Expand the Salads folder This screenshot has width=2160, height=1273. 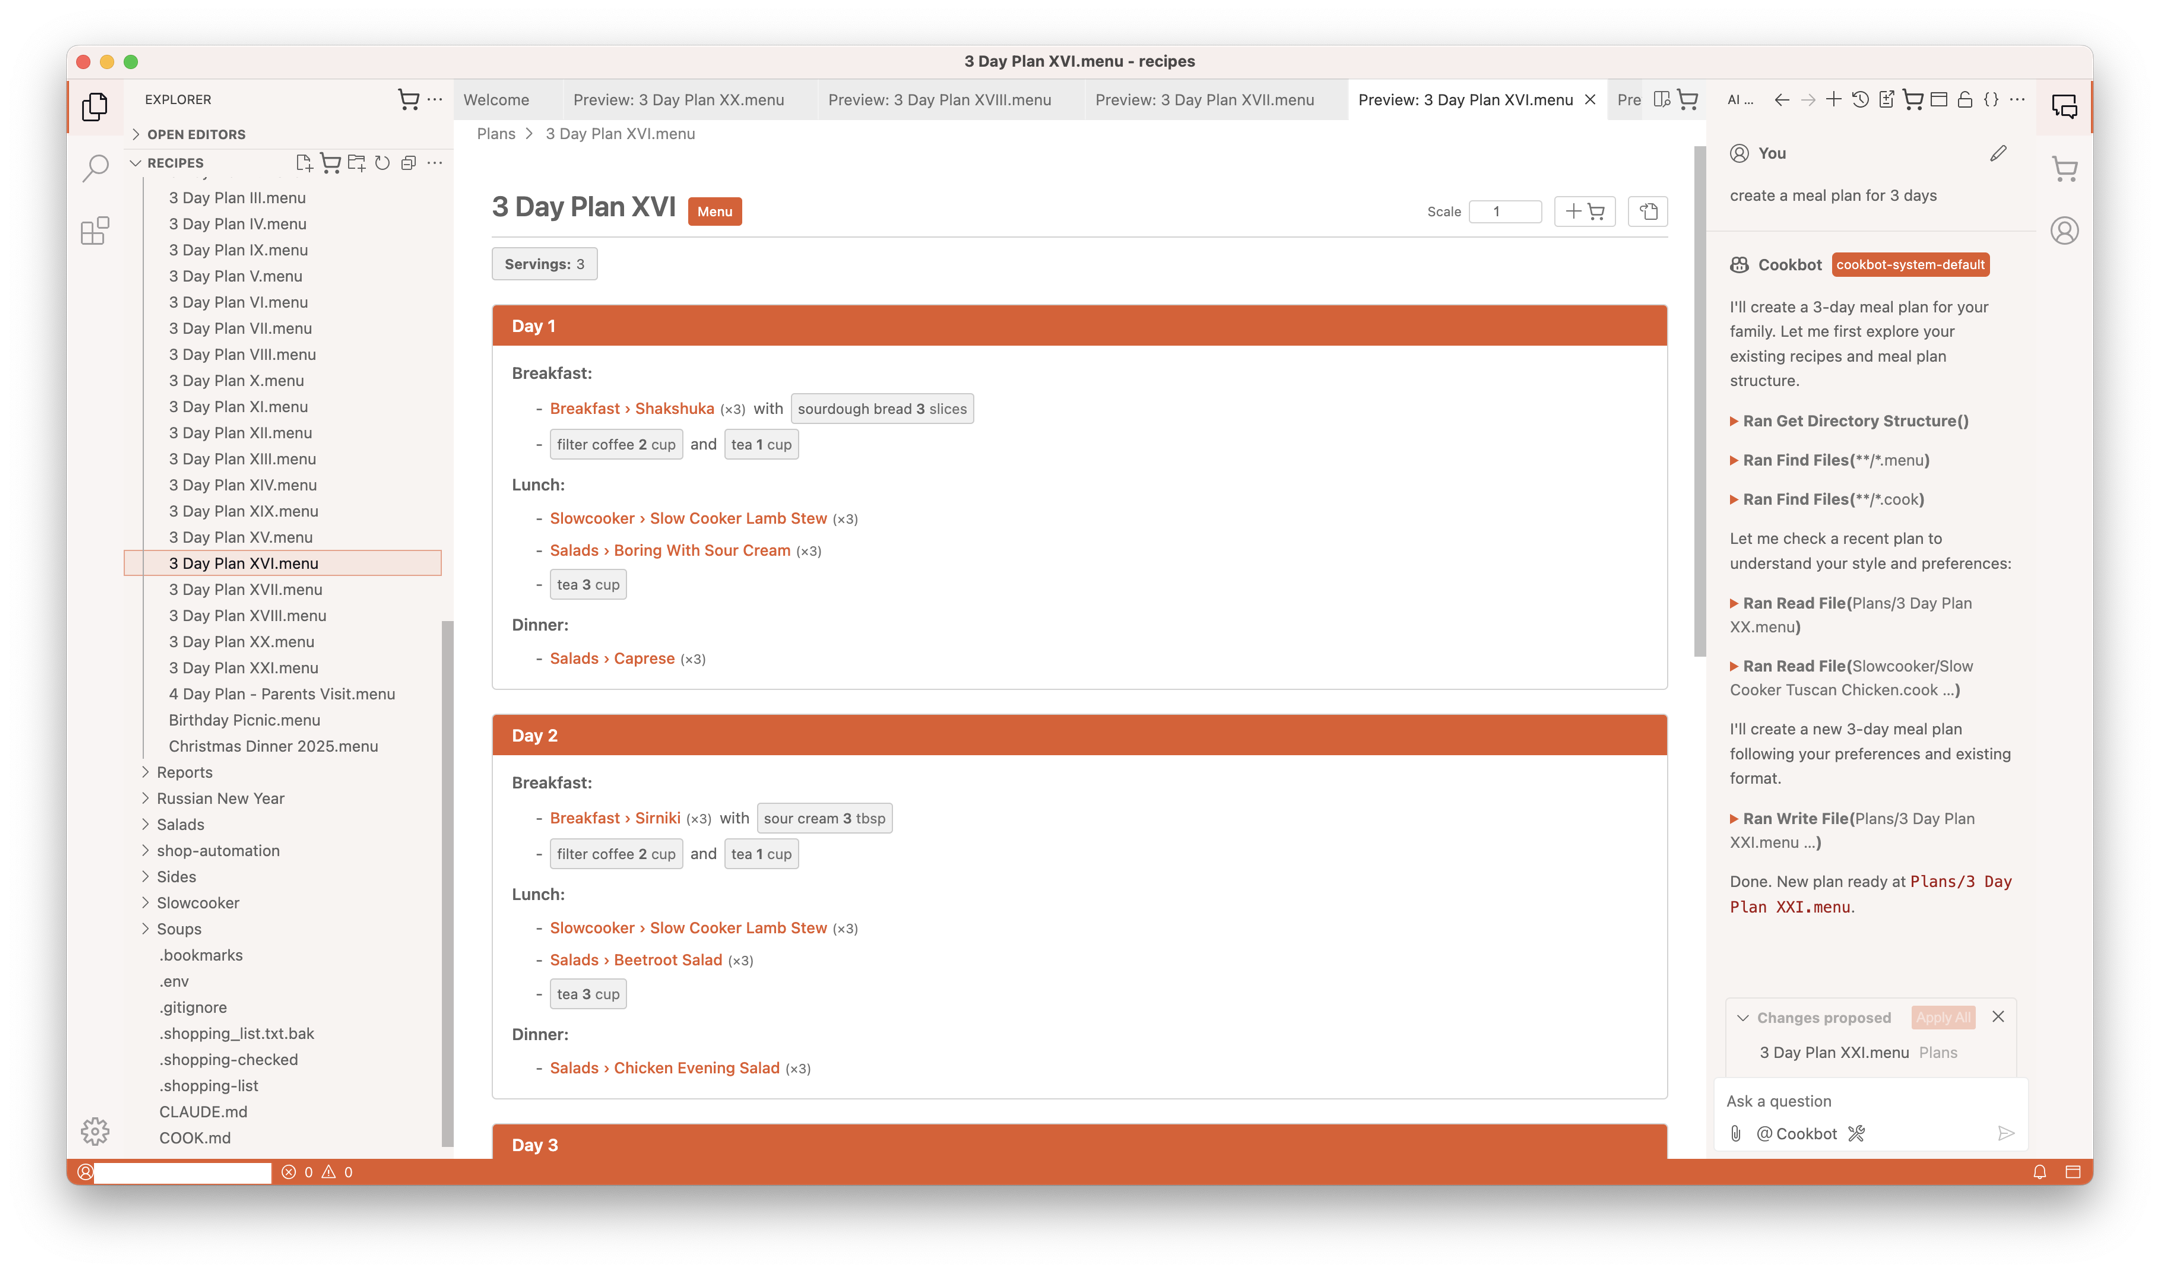[x=180, y=824]
